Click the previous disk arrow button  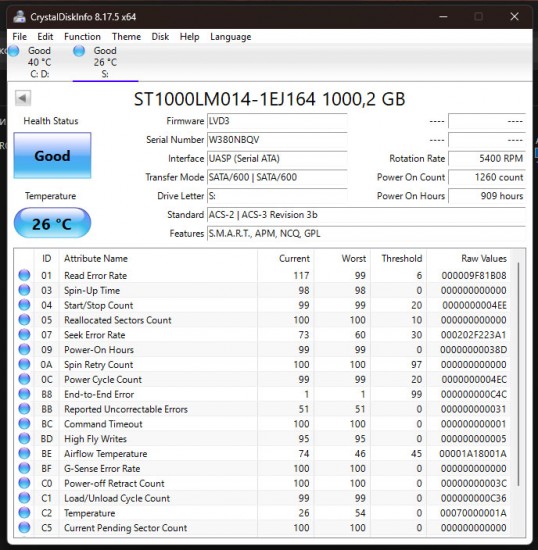[23, 98]
